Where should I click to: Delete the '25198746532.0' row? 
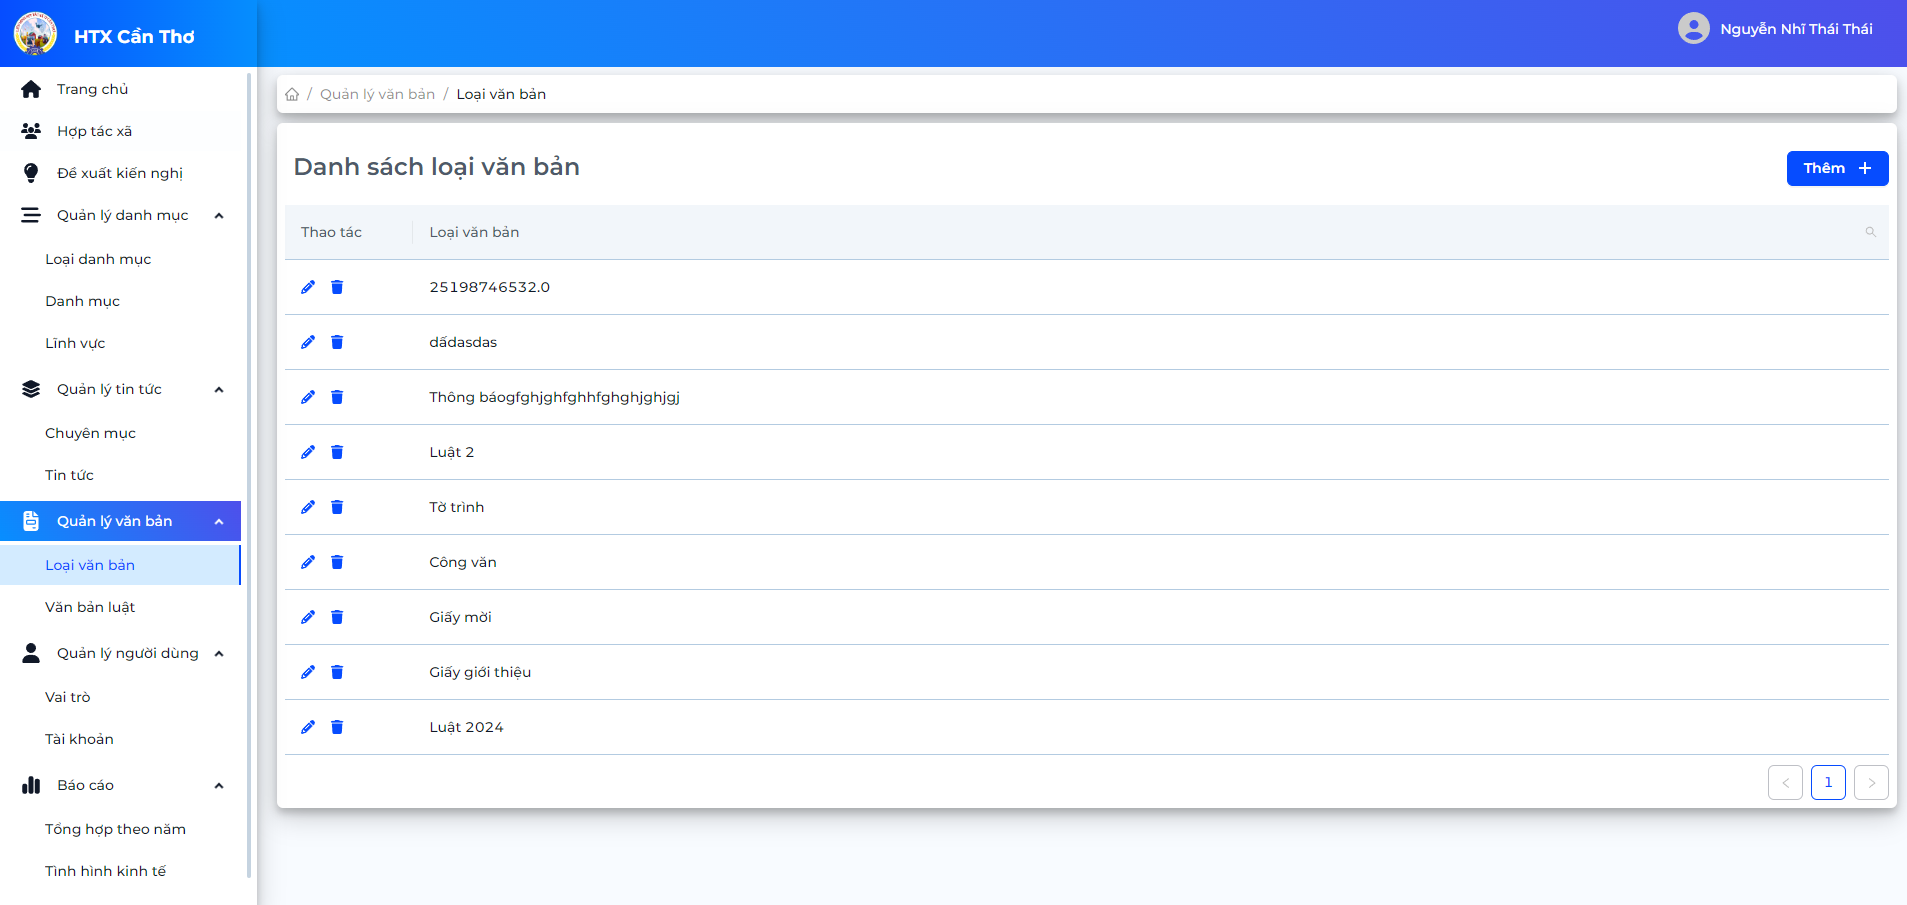click(337, 287)
